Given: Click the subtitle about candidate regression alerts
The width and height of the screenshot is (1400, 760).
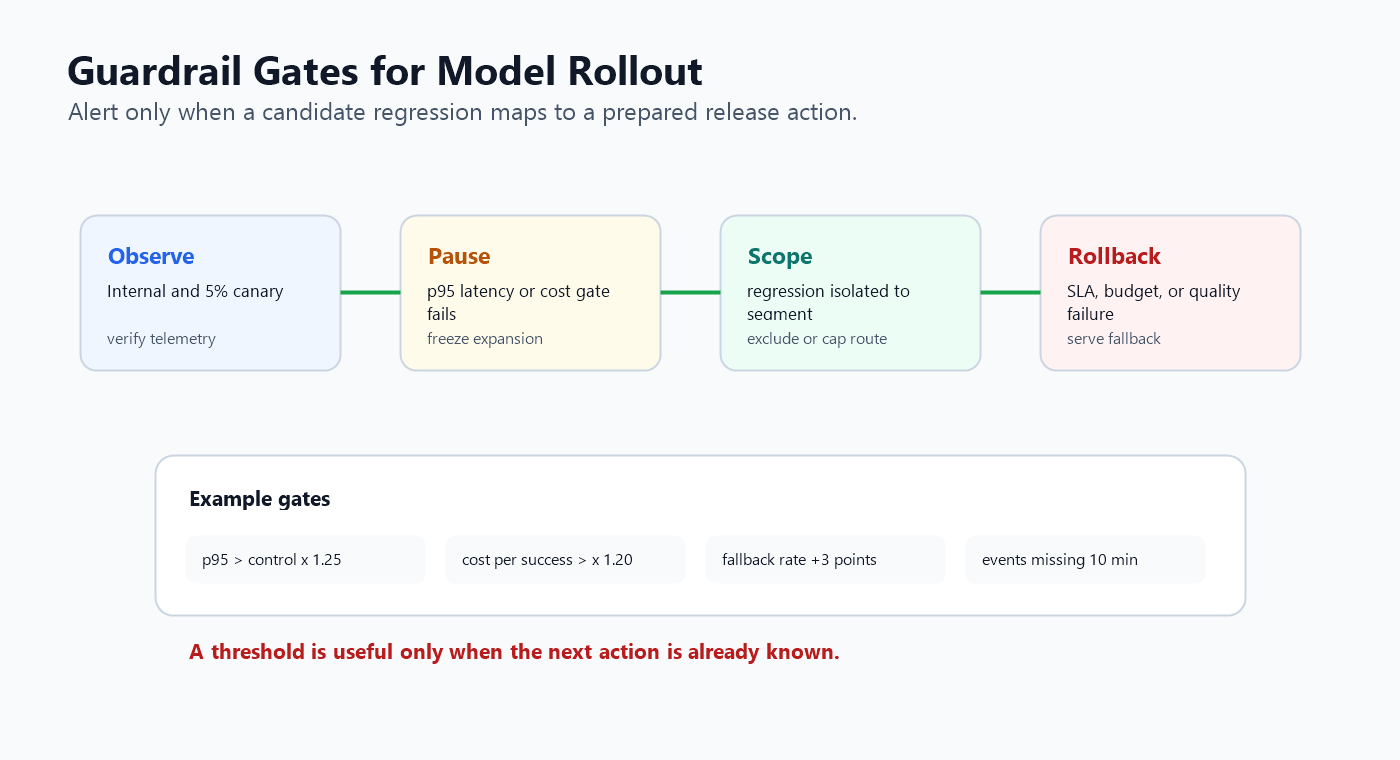Looking at the screenshot, I should pyautogui.click(x=463, y=112).
